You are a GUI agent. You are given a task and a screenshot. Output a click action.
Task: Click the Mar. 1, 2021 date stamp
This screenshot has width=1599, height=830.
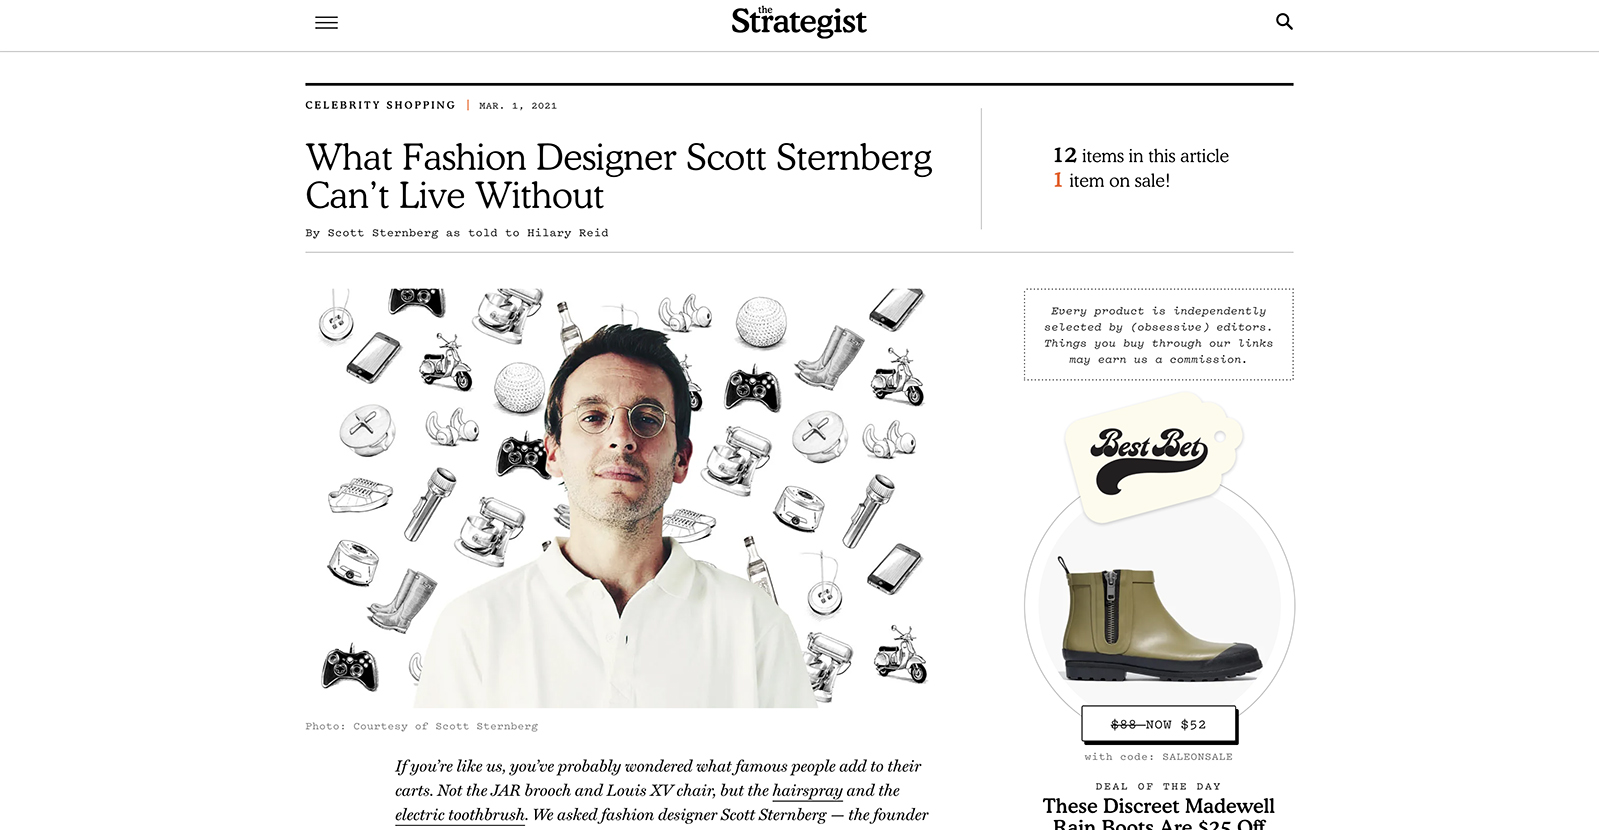click(x=518, y=105)
